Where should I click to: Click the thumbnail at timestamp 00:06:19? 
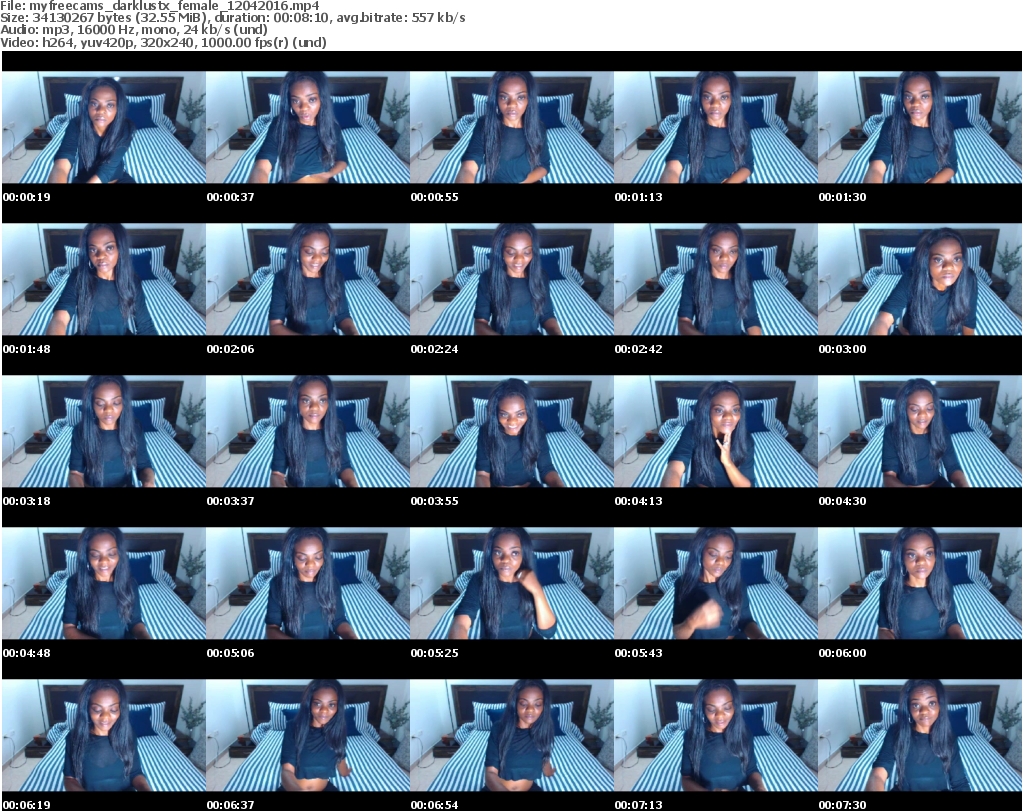click(104, 736)
